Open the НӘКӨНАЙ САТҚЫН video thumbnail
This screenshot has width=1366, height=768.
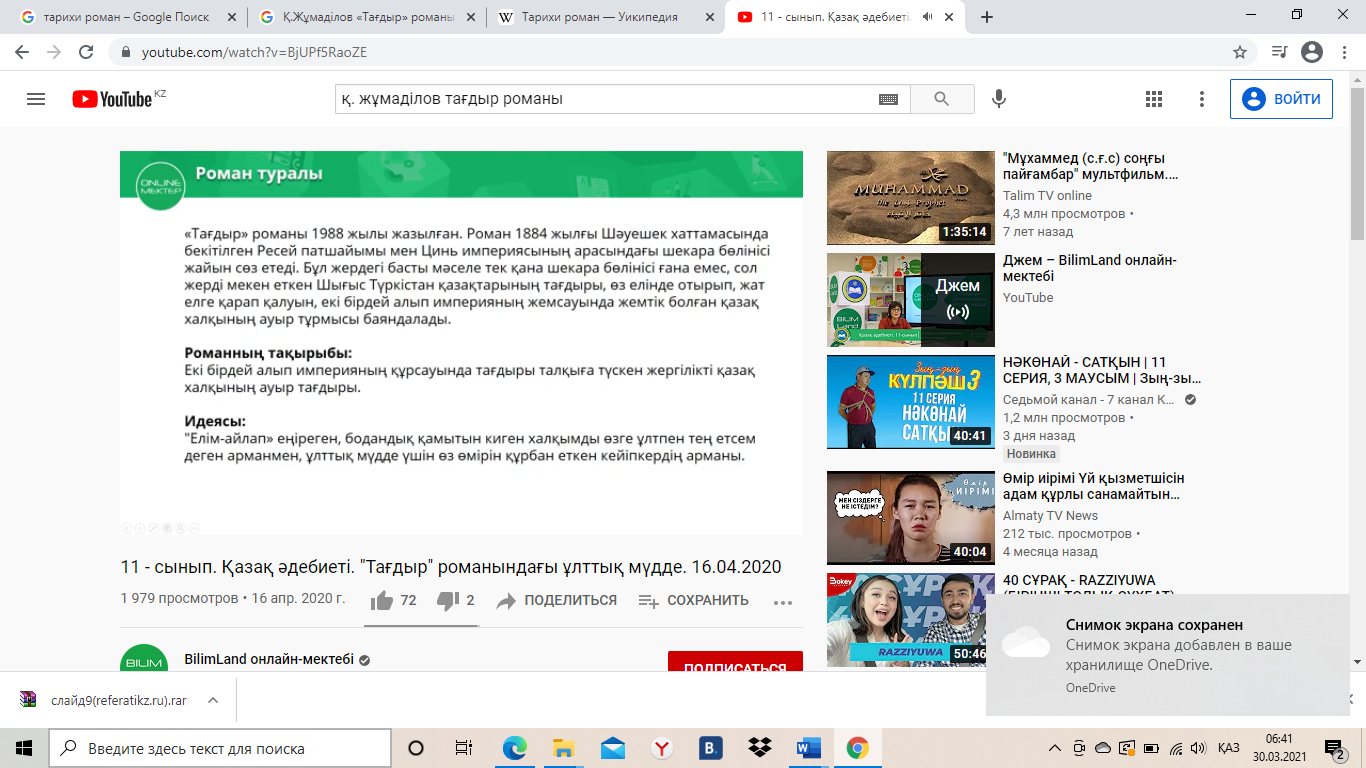tap(911, 402)
